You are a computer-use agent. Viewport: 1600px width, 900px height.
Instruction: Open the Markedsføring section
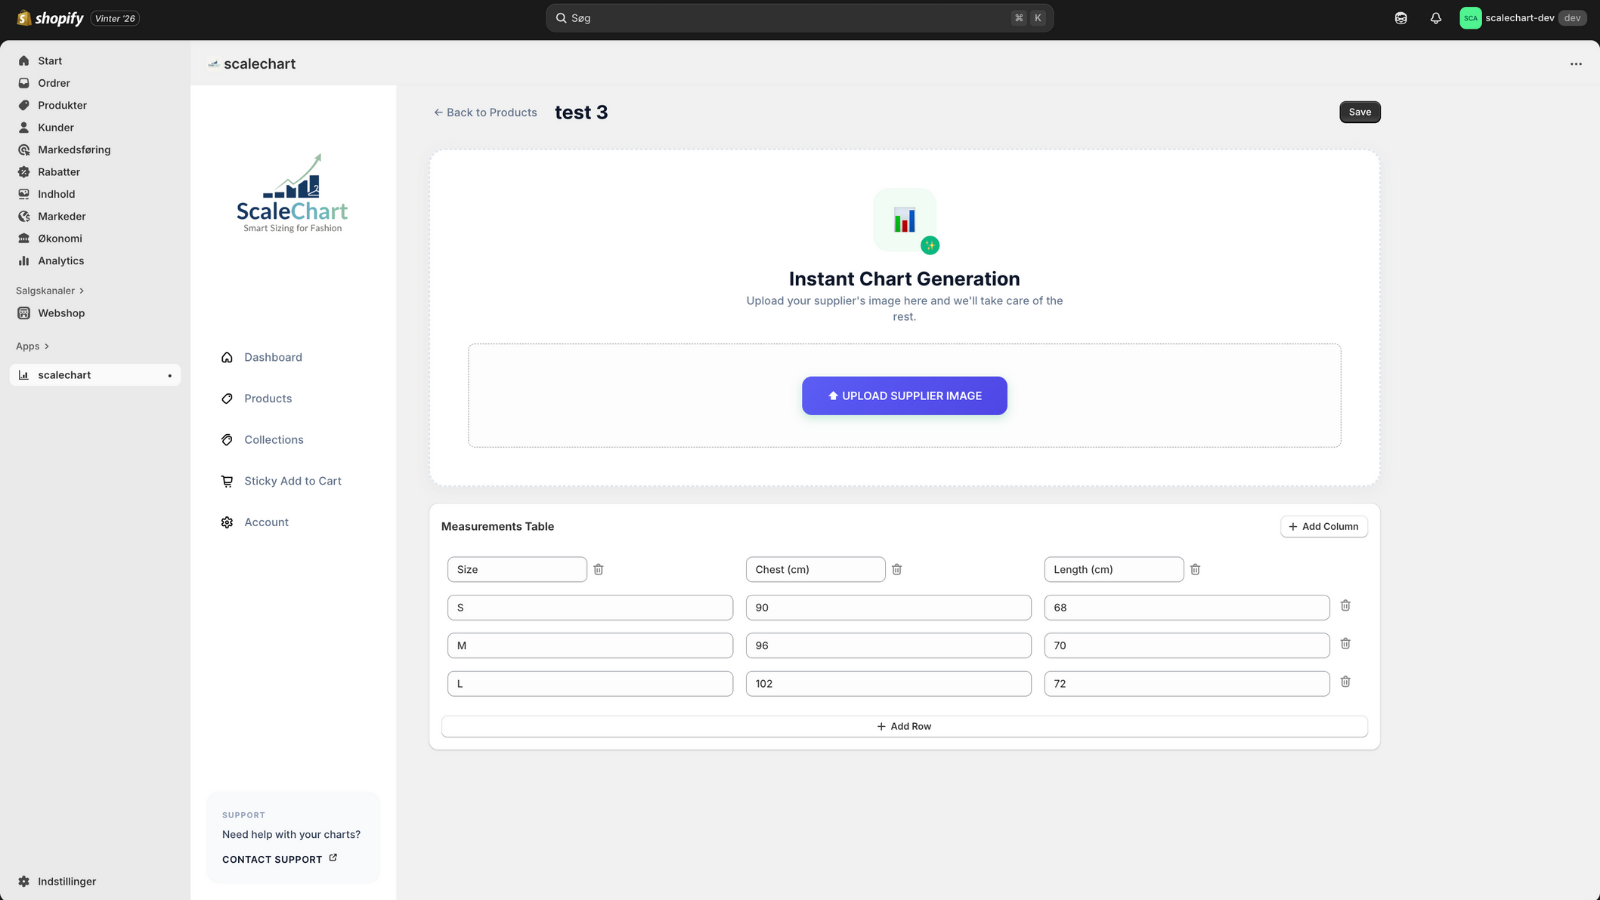(x=73, y=149)
